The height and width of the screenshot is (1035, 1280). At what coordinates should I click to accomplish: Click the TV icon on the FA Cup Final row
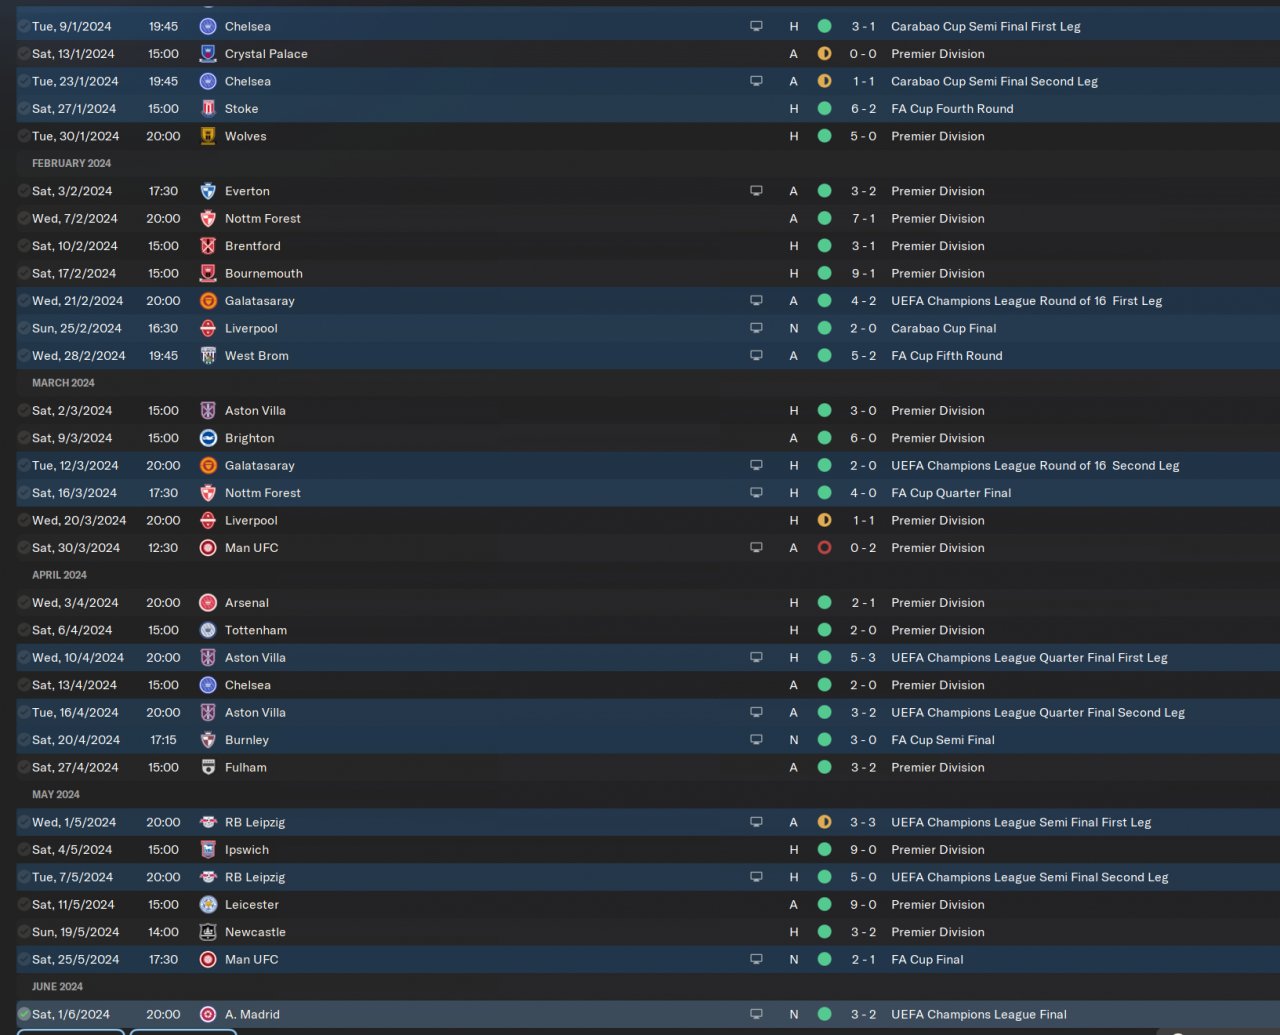pyautogui.click(x=756, y=959)
